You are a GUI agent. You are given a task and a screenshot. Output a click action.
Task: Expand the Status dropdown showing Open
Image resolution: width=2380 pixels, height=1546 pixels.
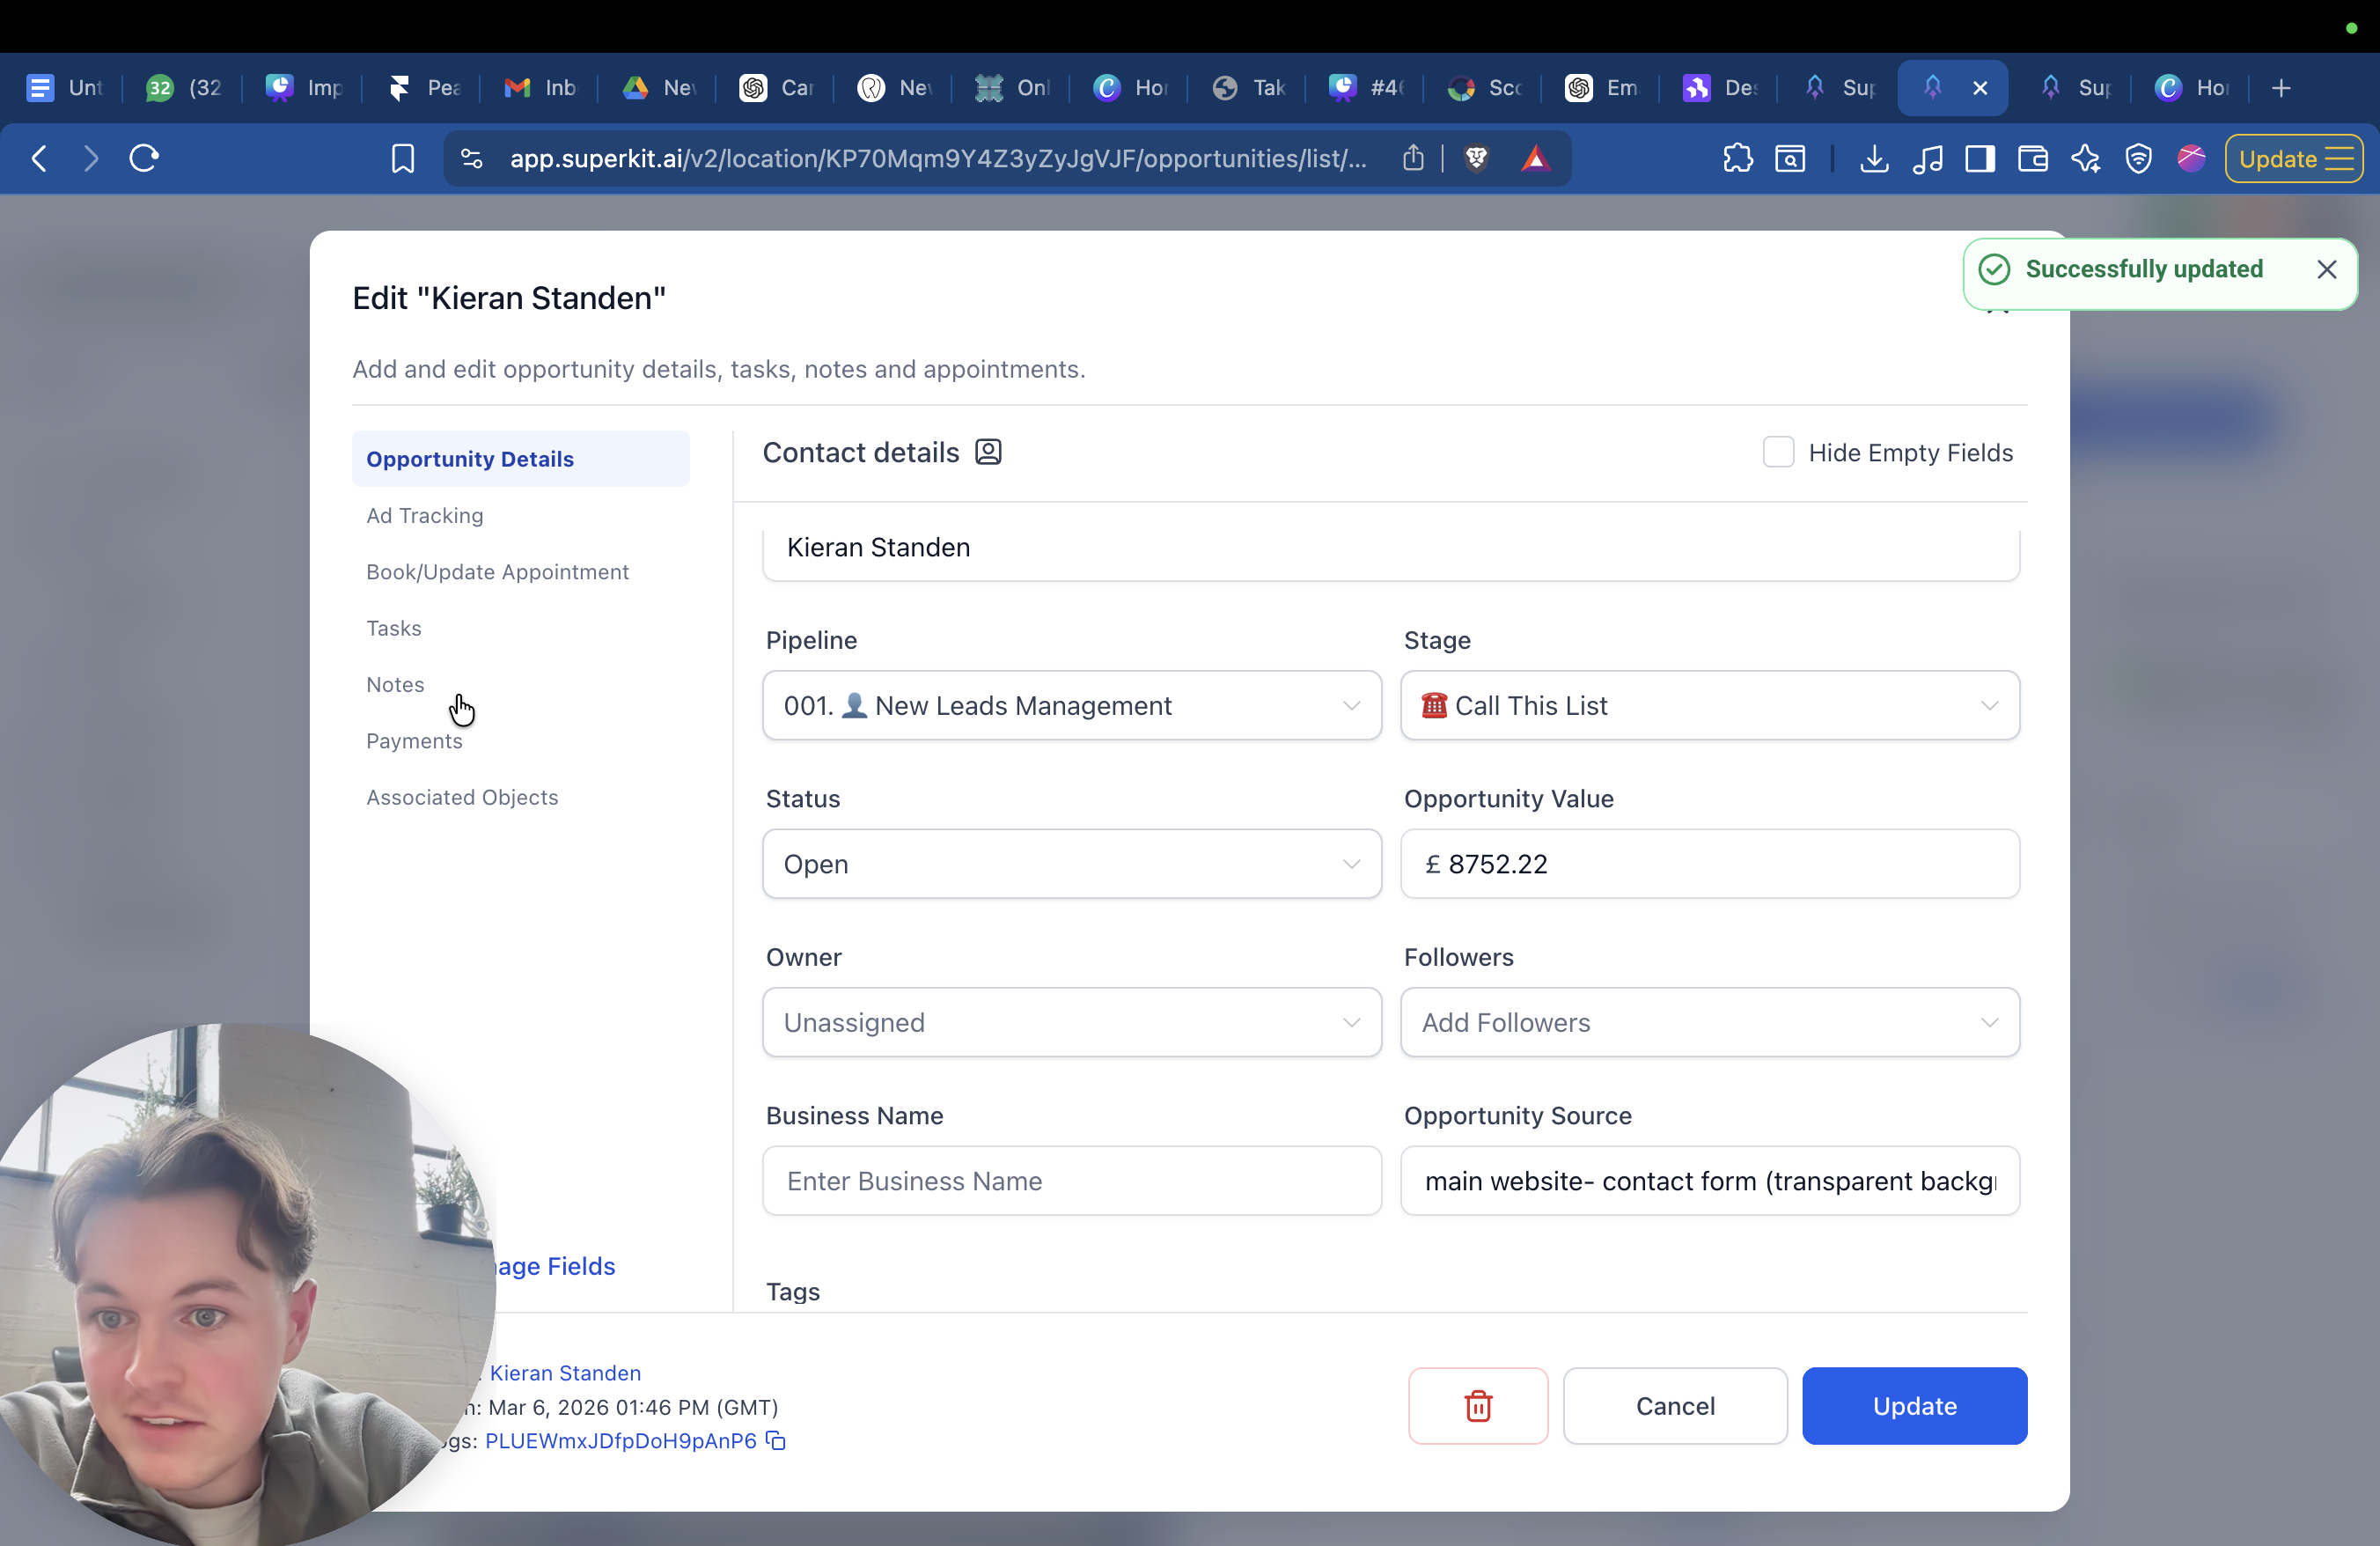[x=1071, y=864]
